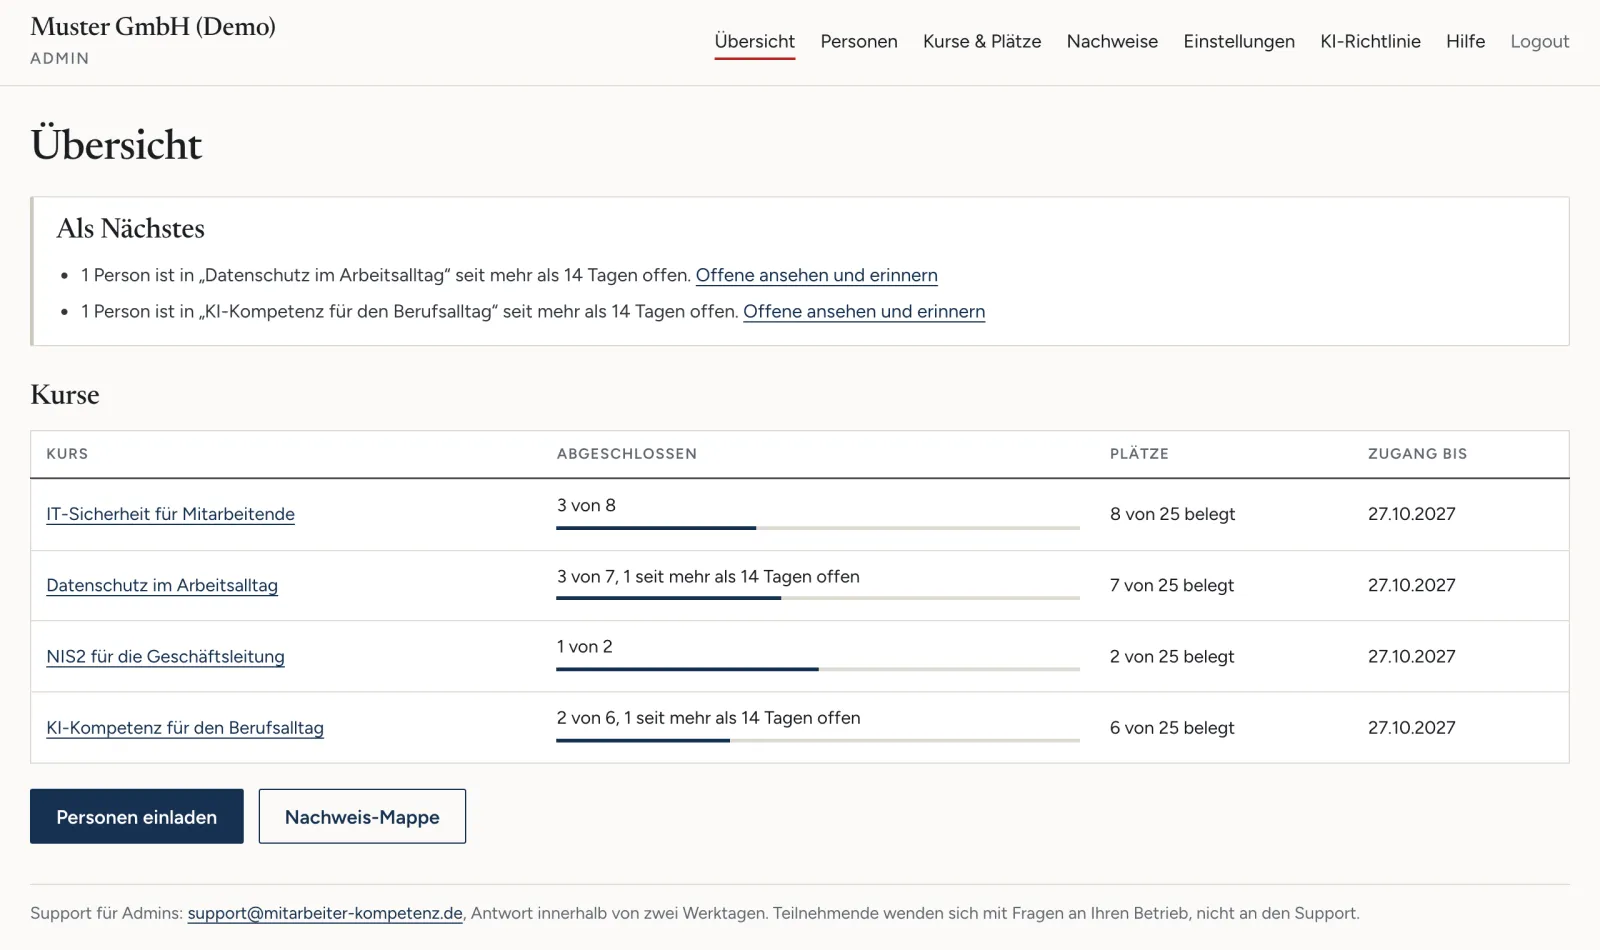The height and width of the screenshot is (950, 1600).
Task: Open KI-Kompetenz für den Berufsalltag course link
Action: [185, 728]
